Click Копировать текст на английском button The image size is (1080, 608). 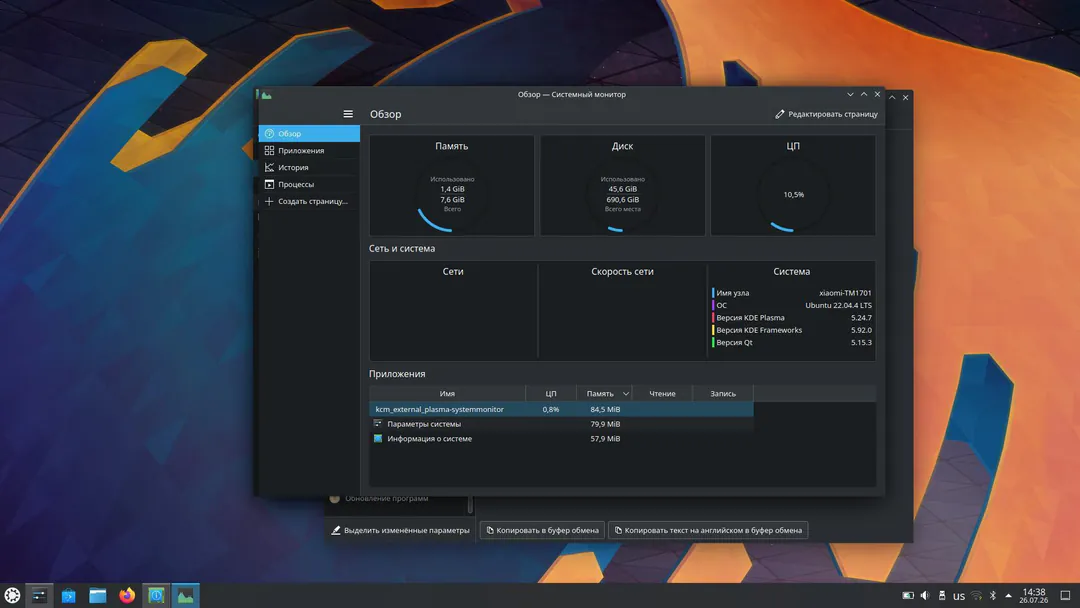(708, 530)
